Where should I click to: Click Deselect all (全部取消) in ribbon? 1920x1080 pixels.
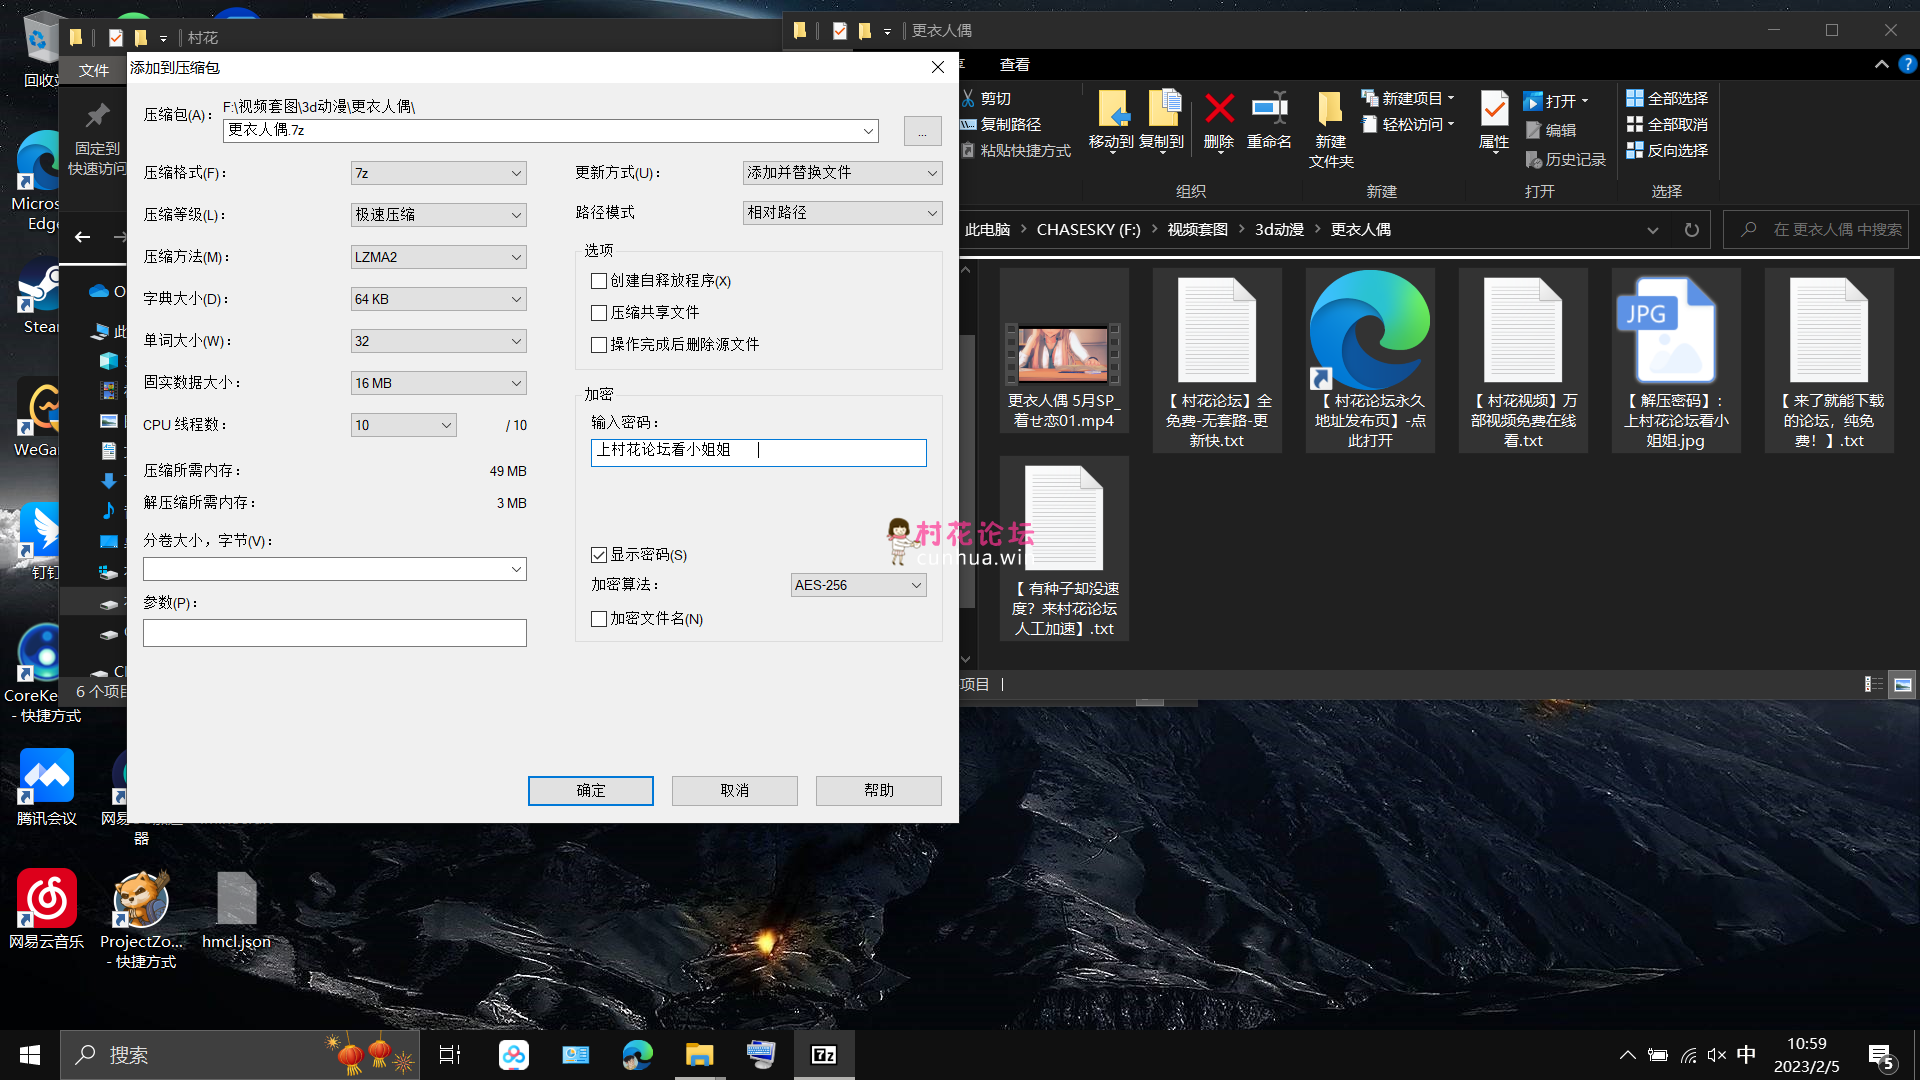[x=1667, y=124]
